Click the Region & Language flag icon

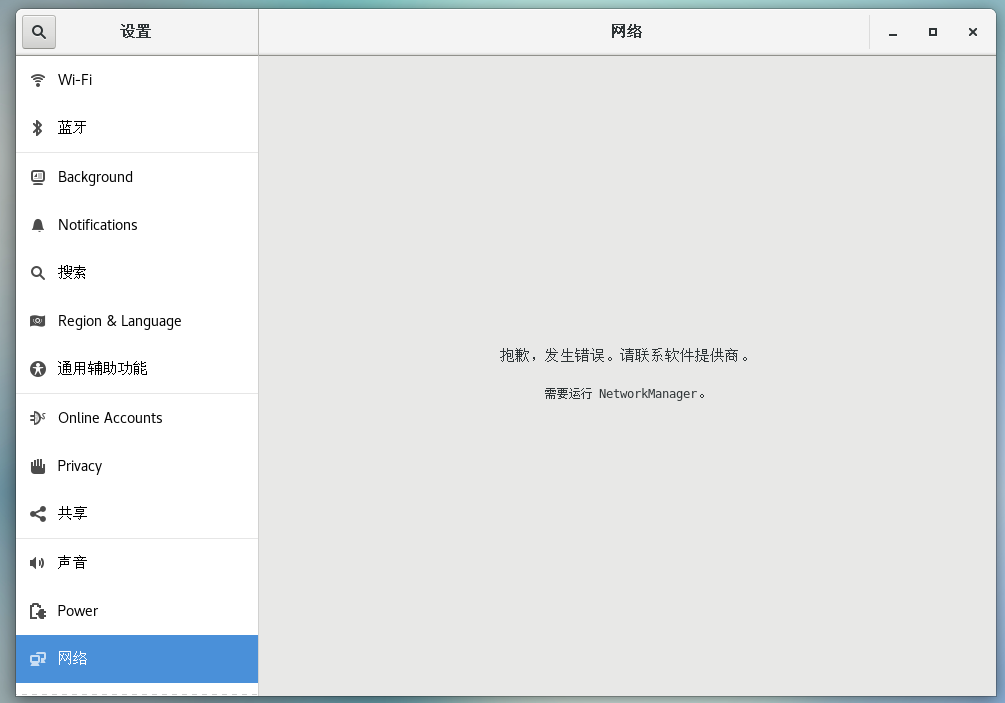click(38, 321)
